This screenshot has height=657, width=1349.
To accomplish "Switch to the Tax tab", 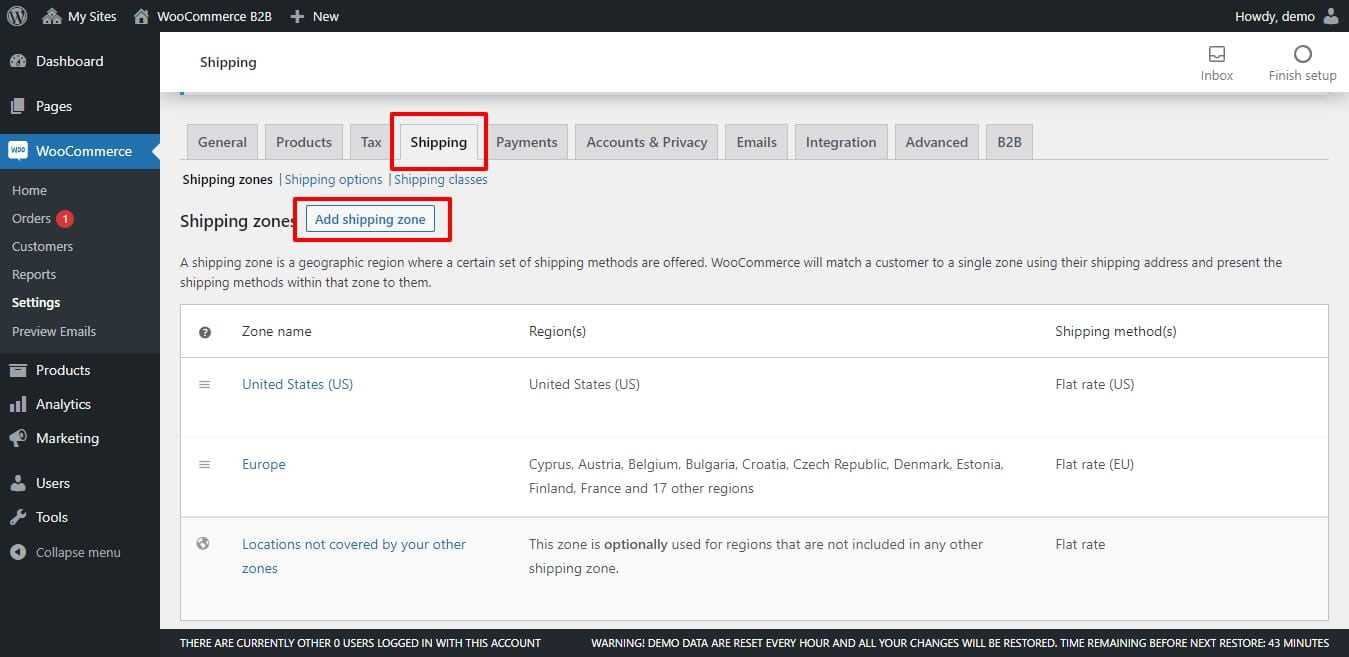I will (371, 142).
